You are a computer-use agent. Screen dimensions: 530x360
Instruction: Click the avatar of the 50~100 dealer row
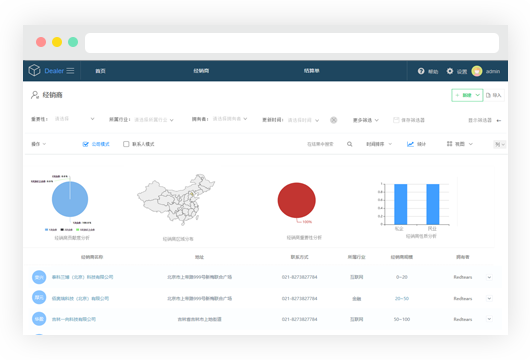39,319
